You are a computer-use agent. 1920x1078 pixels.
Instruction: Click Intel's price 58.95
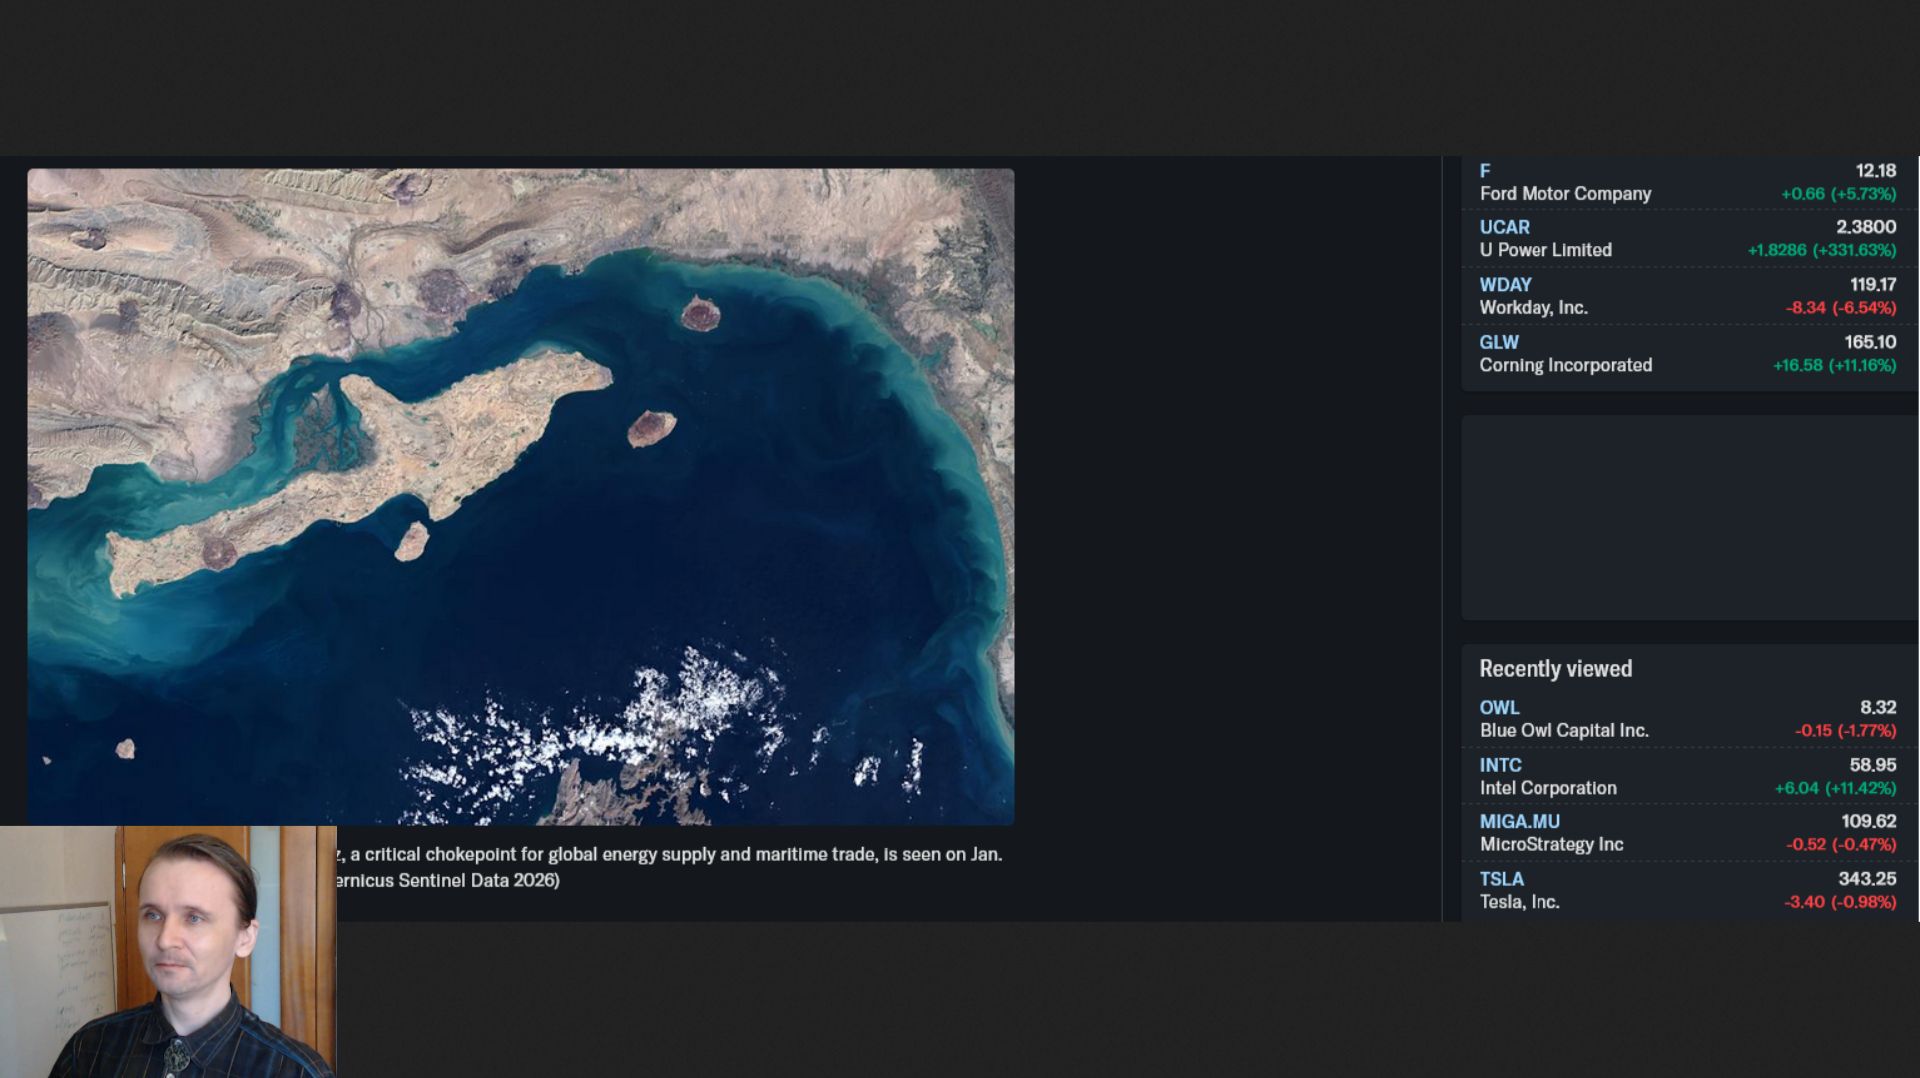pos(1872,765)
